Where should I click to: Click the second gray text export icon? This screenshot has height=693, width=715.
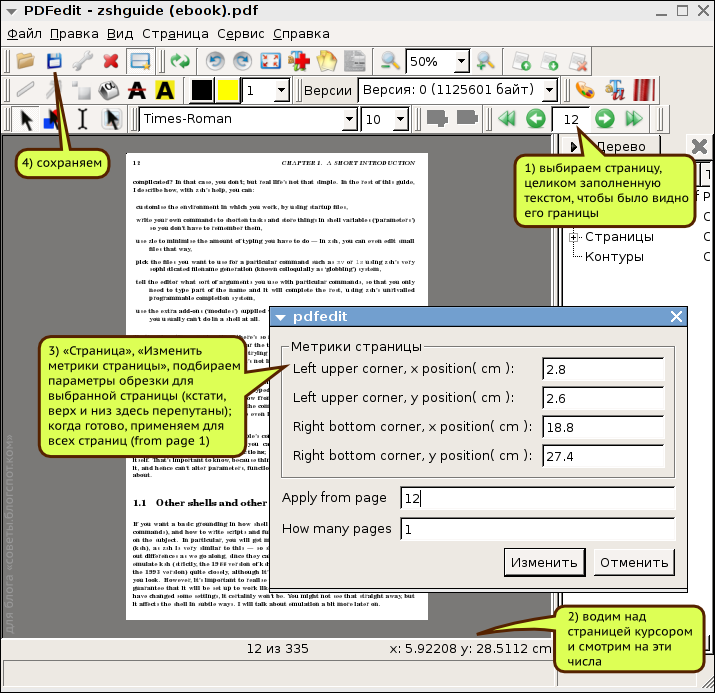(467, 118)
